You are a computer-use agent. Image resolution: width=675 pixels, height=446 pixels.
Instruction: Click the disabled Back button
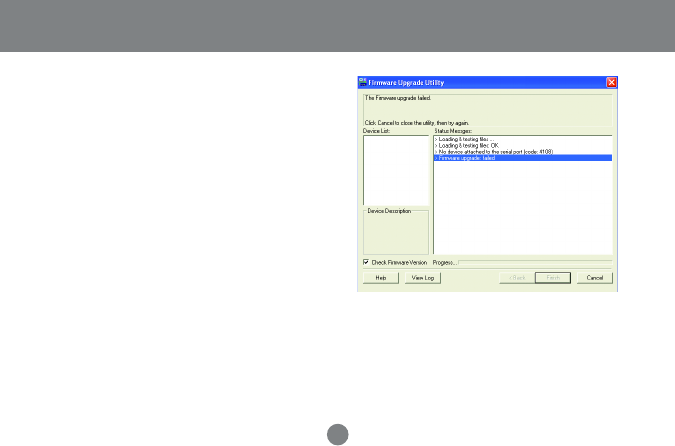pyautogui.click(x=517, y=278)
